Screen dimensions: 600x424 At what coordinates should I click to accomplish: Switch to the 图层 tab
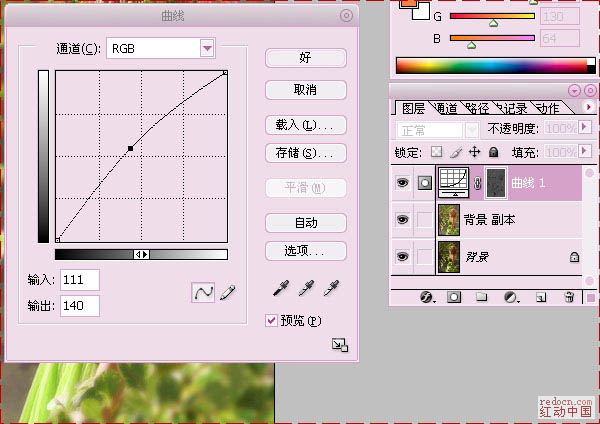tap(414, 109)
